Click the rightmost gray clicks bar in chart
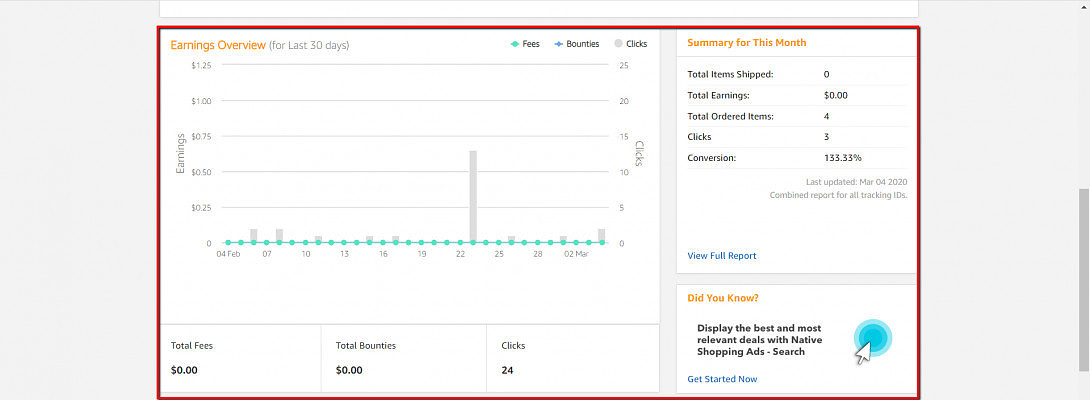This screenshot has height=400, width=1090. [602, 236]
